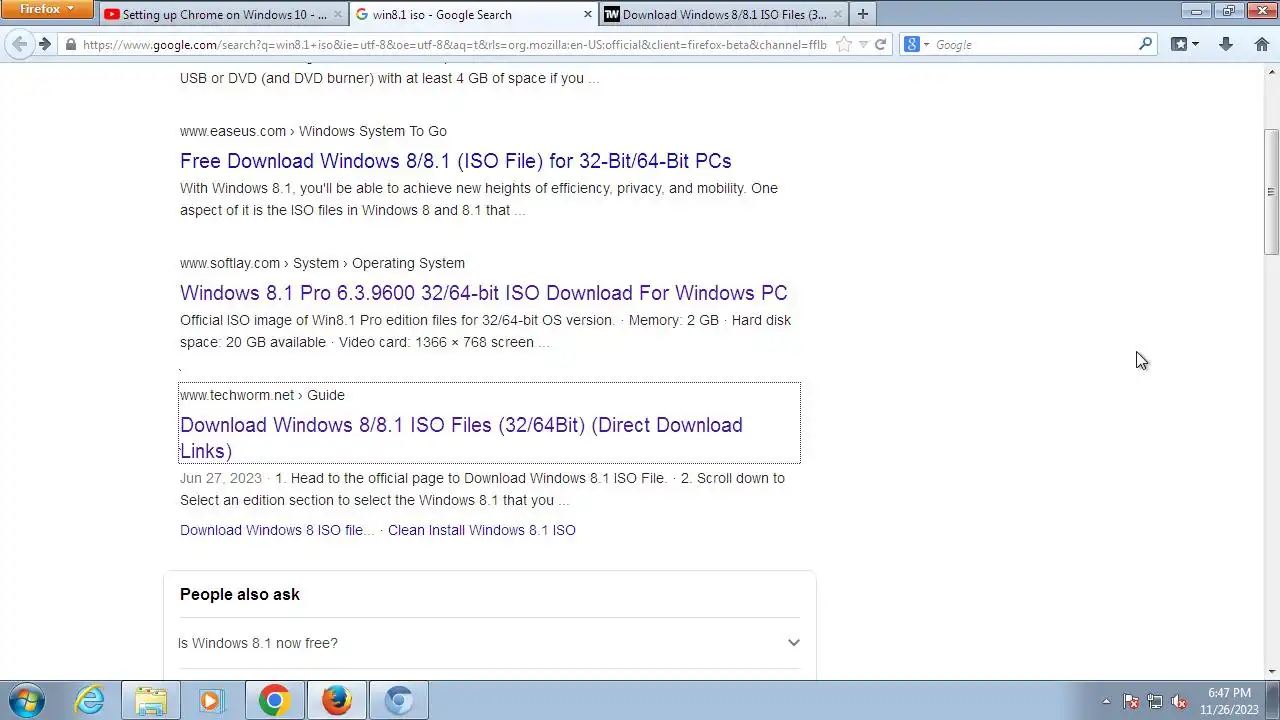
Task: Click 'www.softlay.com › System › Operating System' breadcrumb
Action: 322,263
